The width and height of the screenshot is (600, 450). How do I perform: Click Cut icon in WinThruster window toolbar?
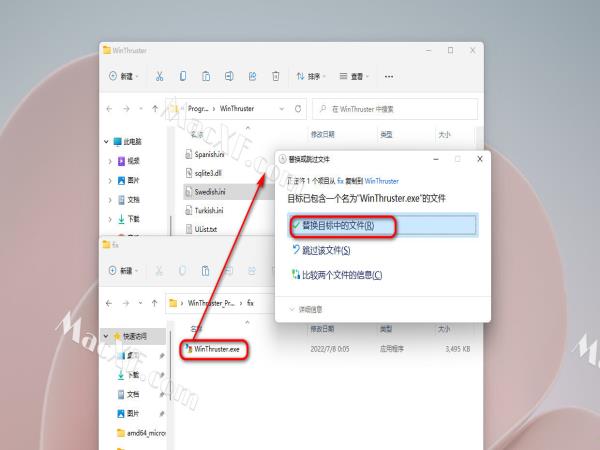(159, 76)
